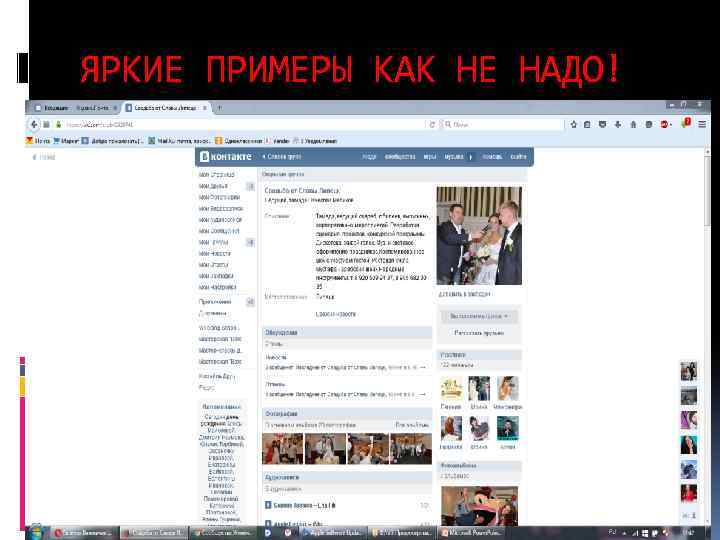720x540 pixels.
Task: Open the Одноклассники bookmark
Action: tap(238, 141)
